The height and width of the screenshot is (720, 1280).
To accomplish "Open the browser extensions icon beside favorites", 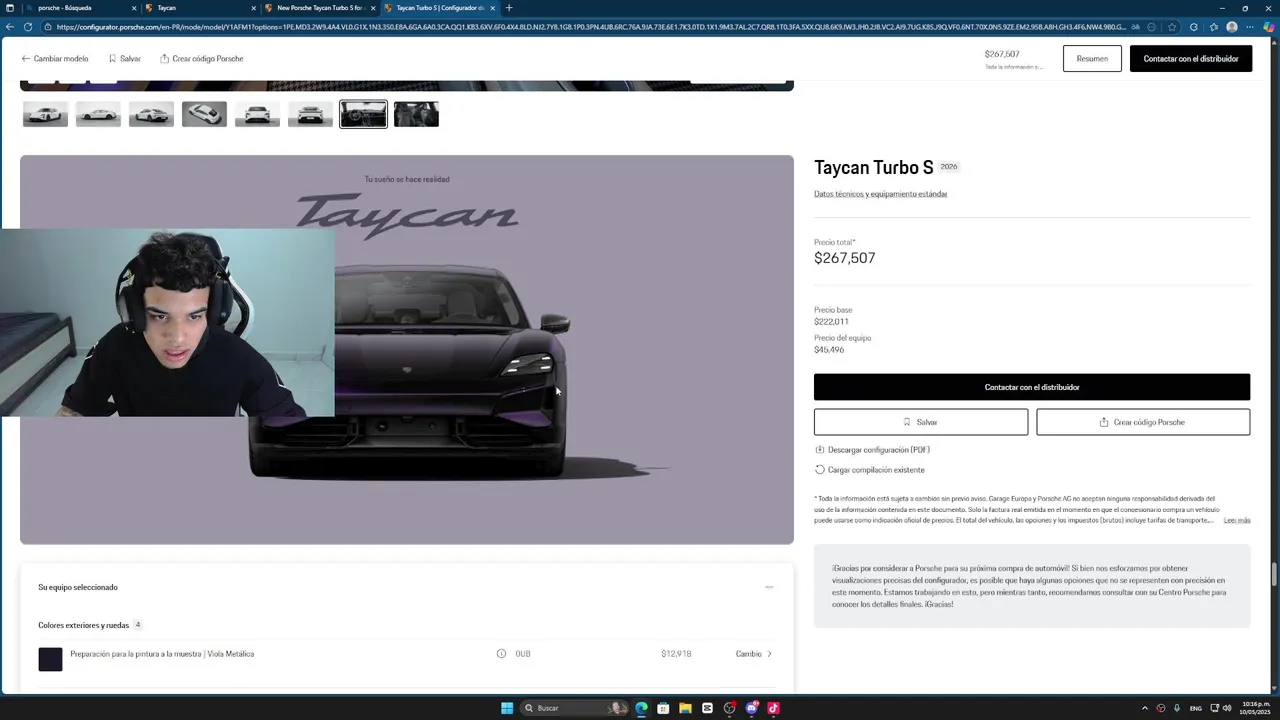I will [x=1193, y=27].
